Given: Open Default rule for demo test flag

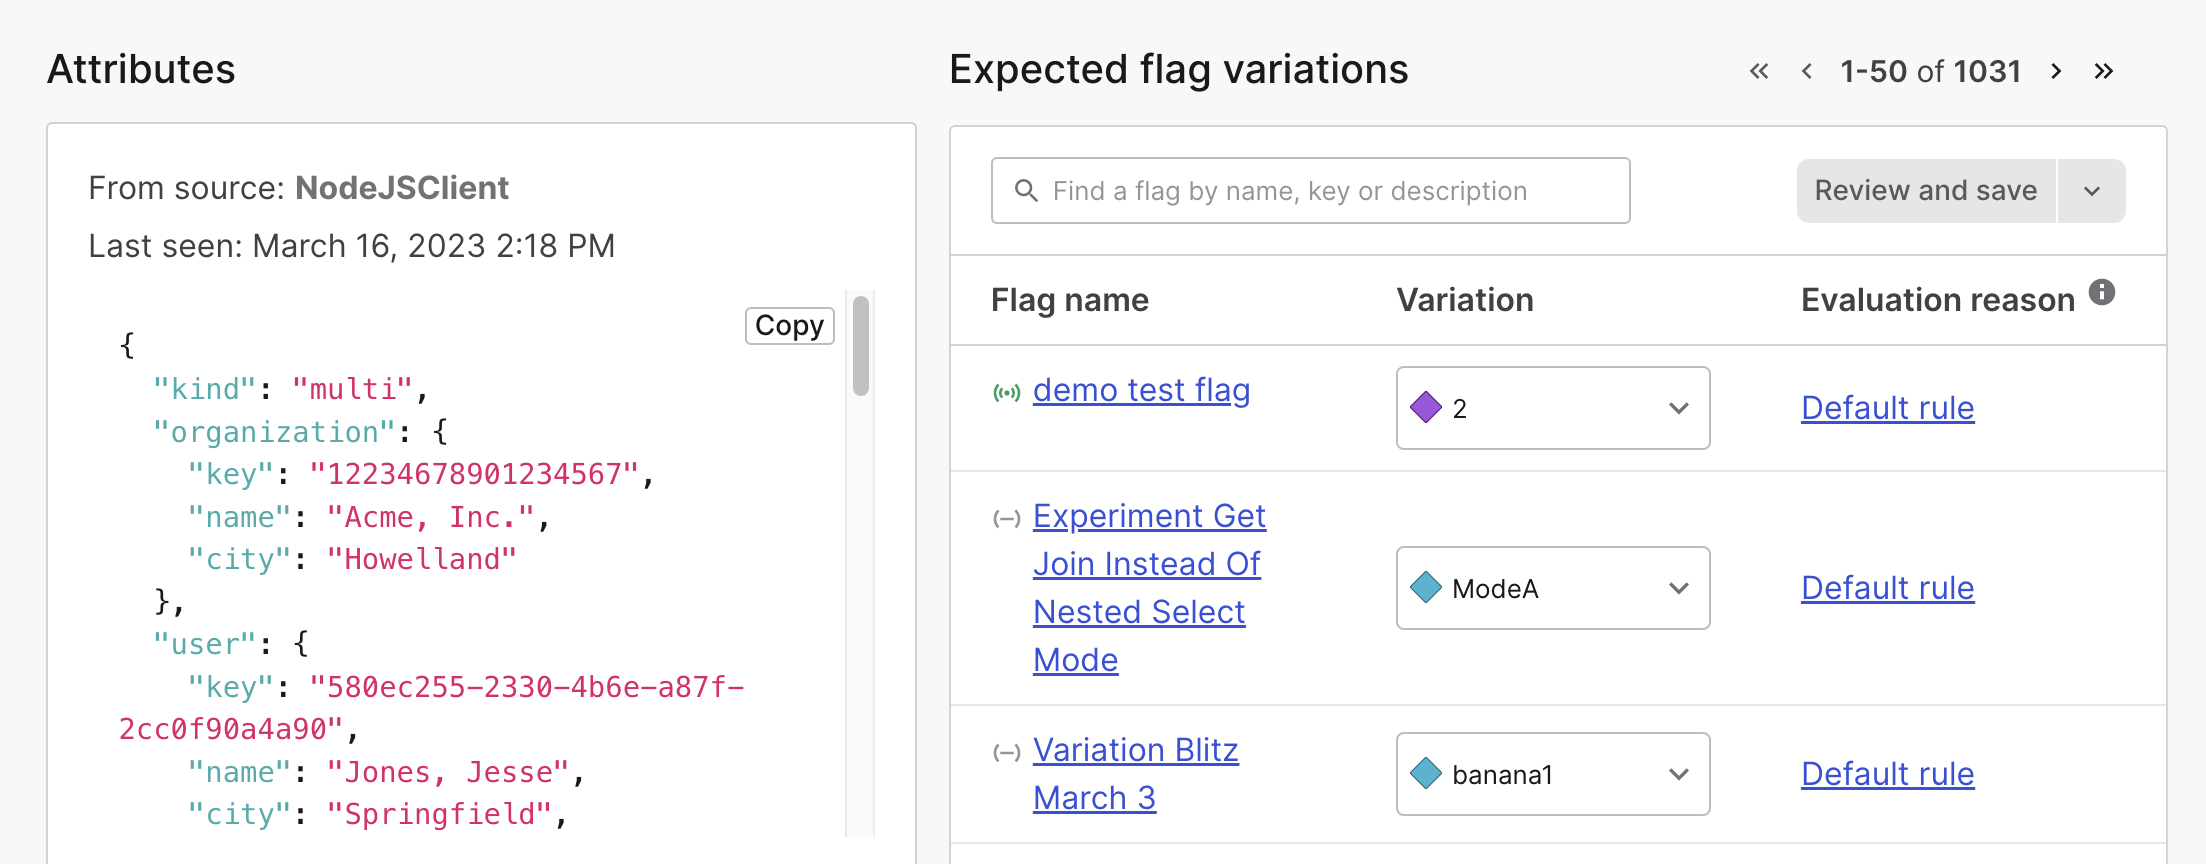Looking at the screenshot, I should click(x=1886, y=408).
